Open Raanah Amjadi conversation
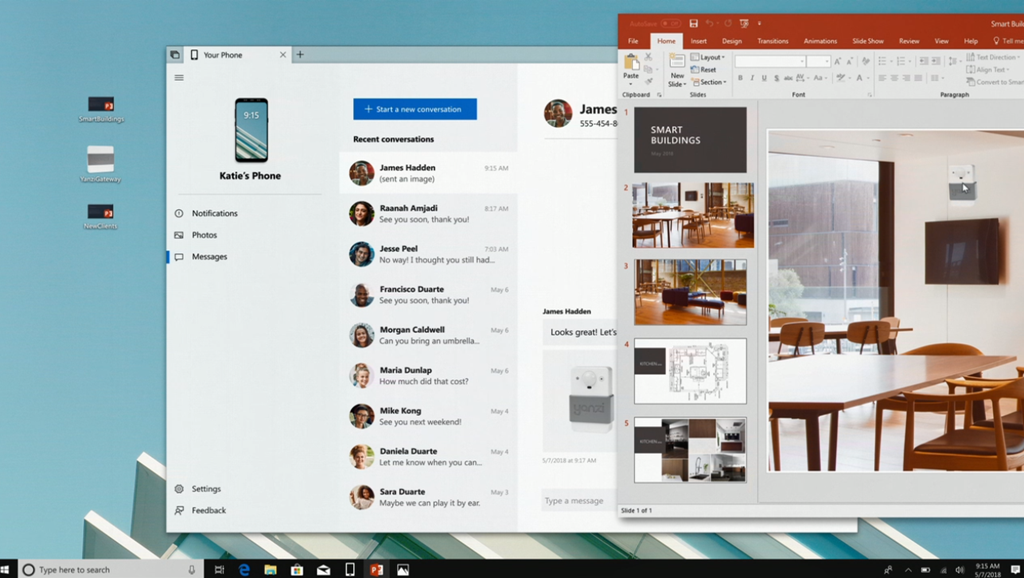 click(428, 214)
